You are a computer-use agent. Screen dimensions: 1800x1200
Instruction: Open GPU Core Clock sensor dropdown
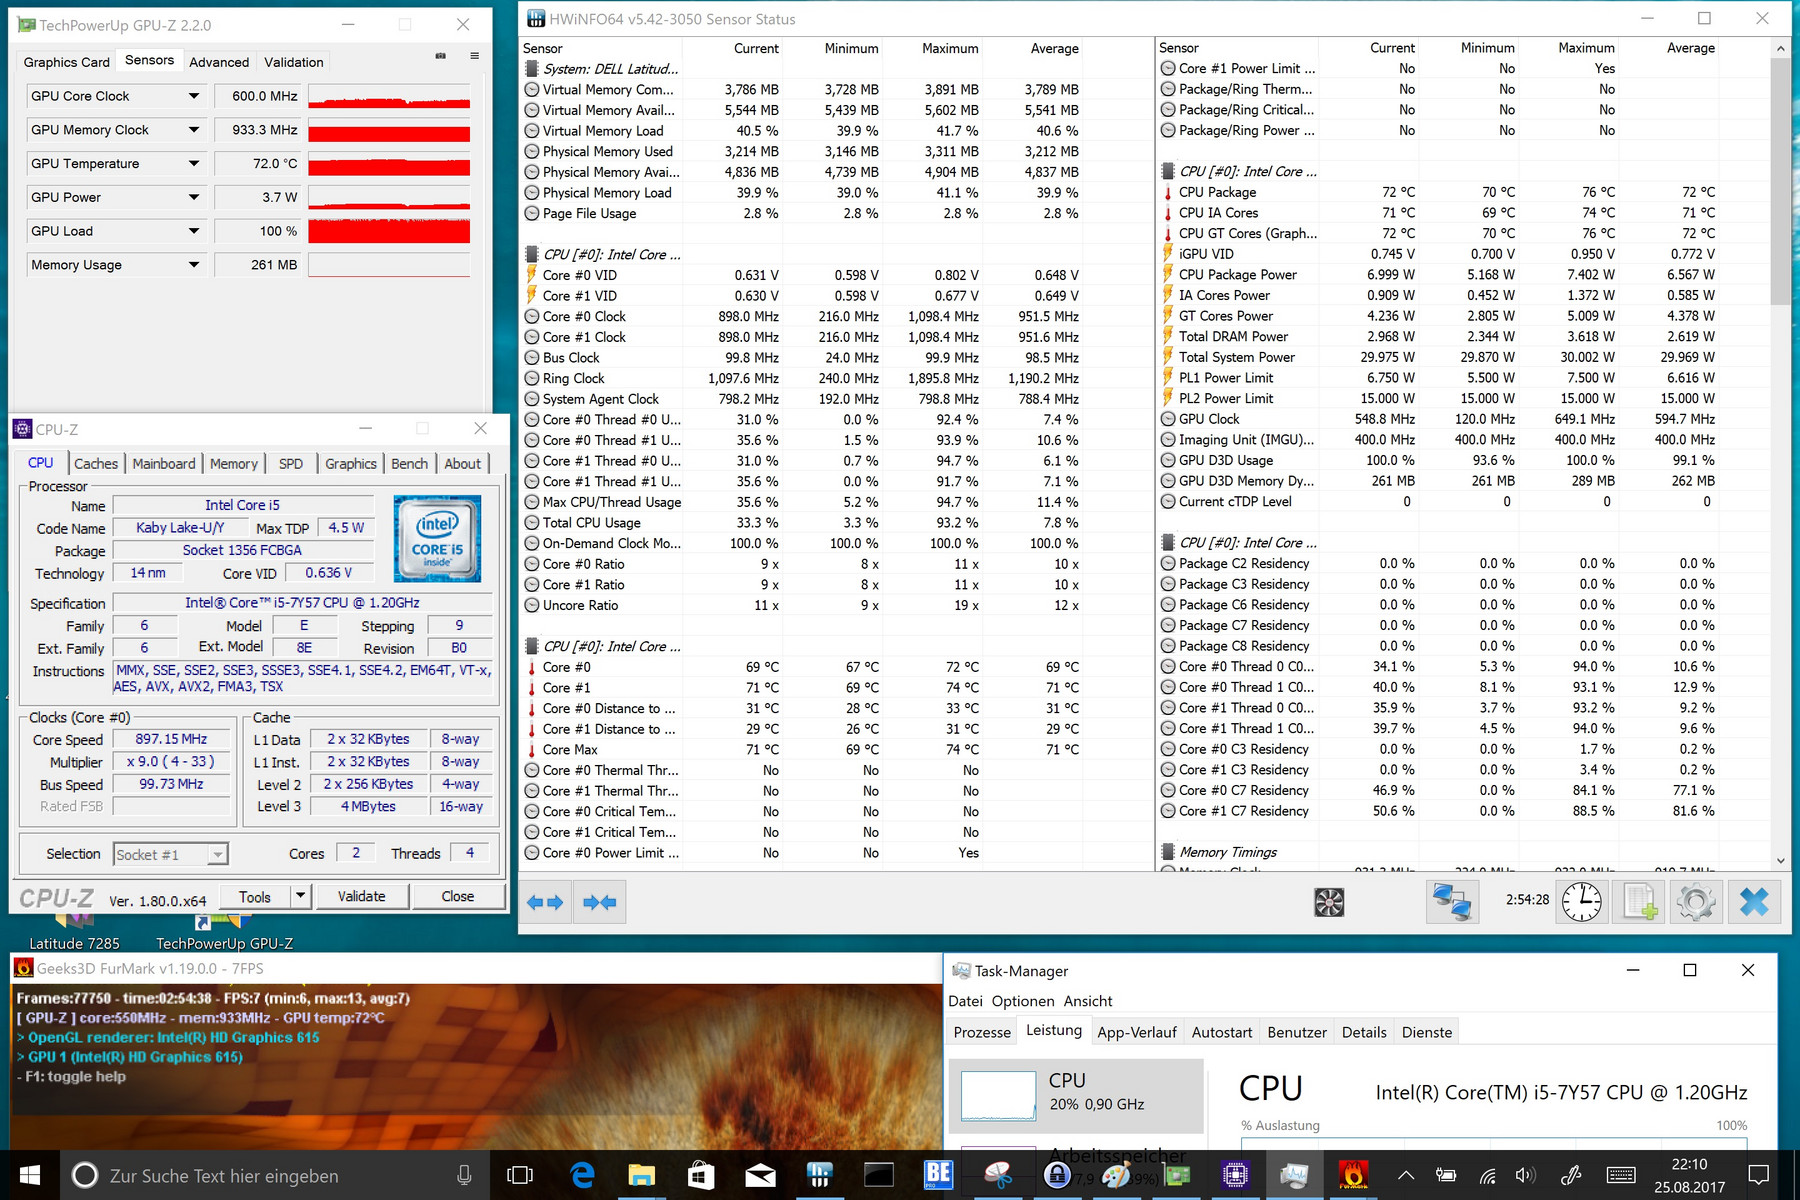click(x=194, y=96)
